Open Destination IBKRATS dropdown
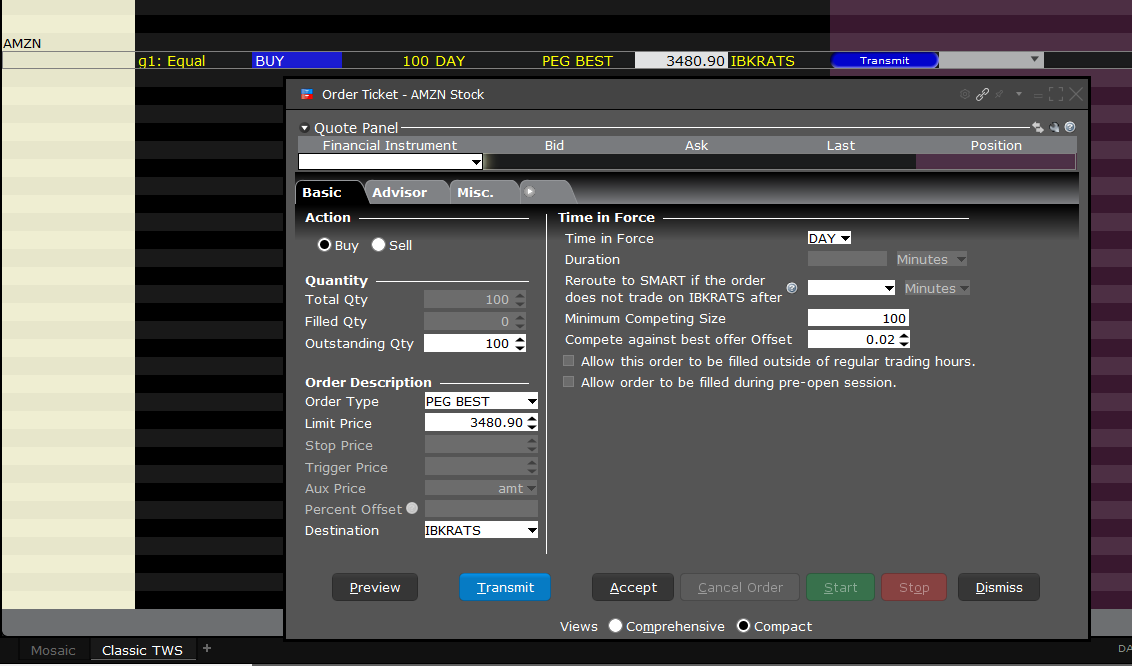 click(532, 530)
